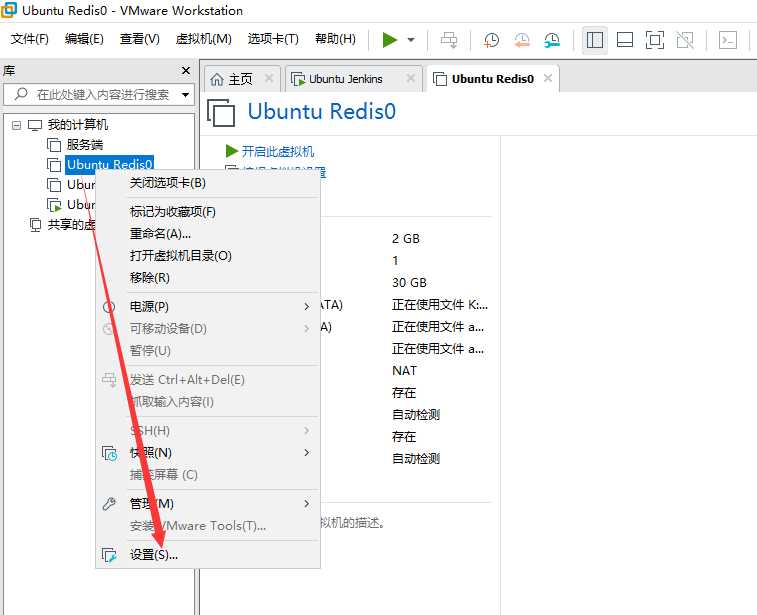Screen dimensions: 757x615
Task: Open the library search dropdown arrow
Action: [x=185, y=95]
